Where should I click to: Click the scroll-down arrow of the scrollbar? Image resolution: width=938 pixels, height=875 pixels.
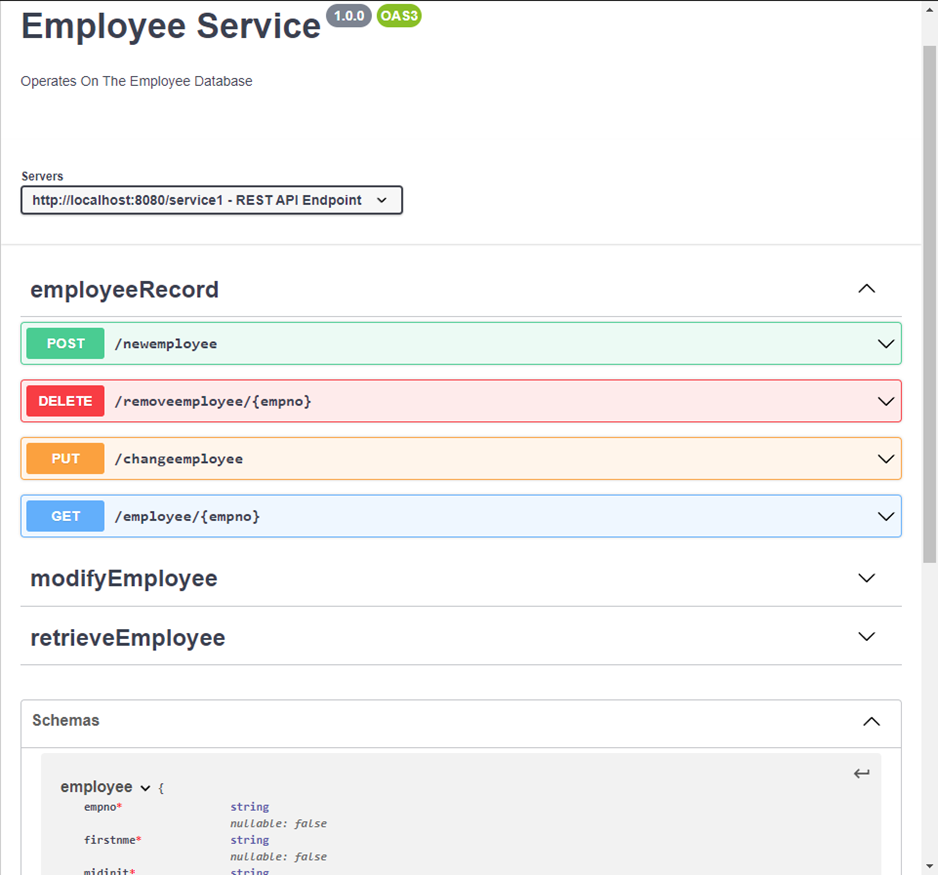pos(930,865)
